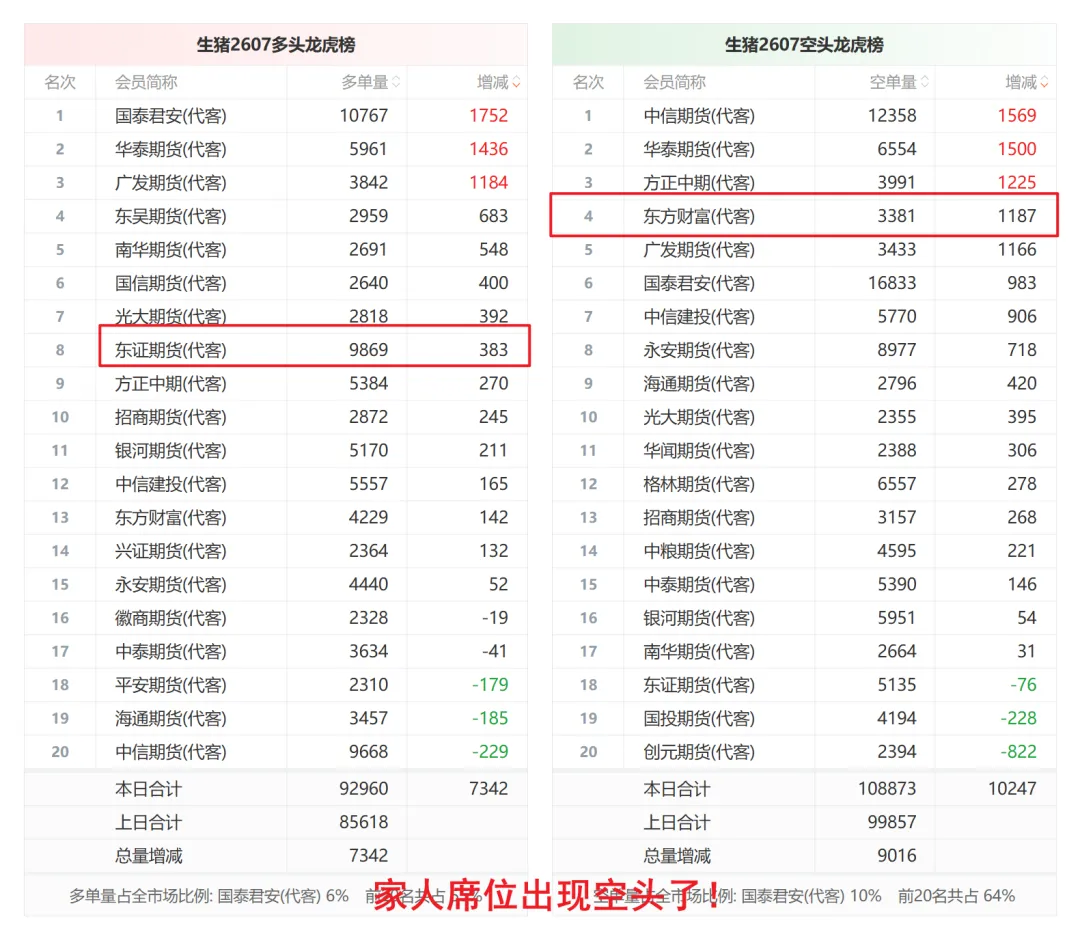The height and width of the screenshot is (930, 1080).
Task: Click 本日合计 total 92960
Action: click(364, 789)
